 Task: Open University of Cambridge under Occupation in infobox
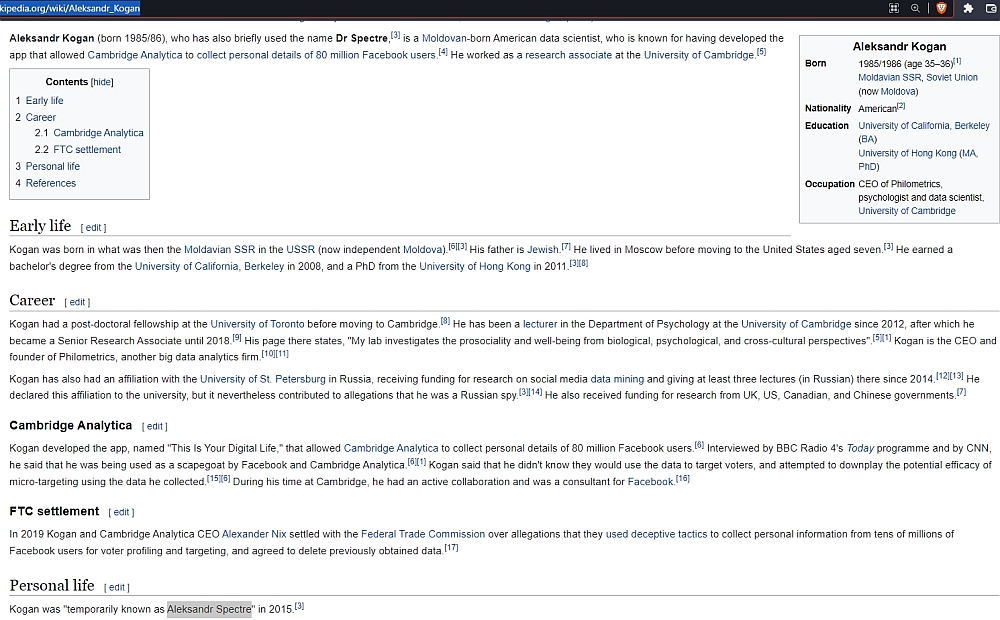[907, 211]
